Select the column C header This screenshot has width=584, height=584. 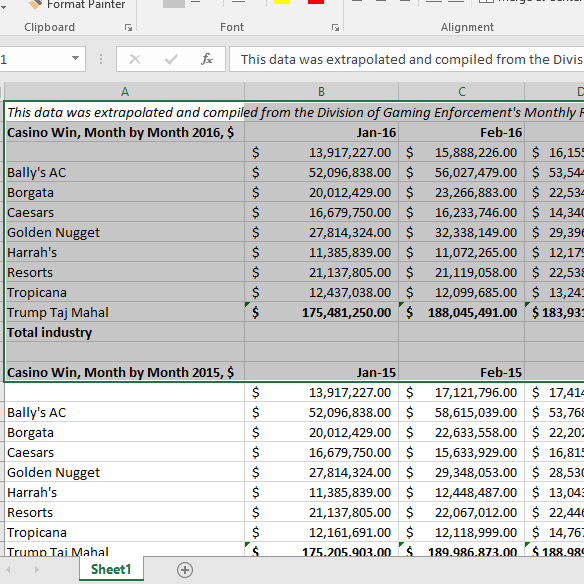coord(461,92)
